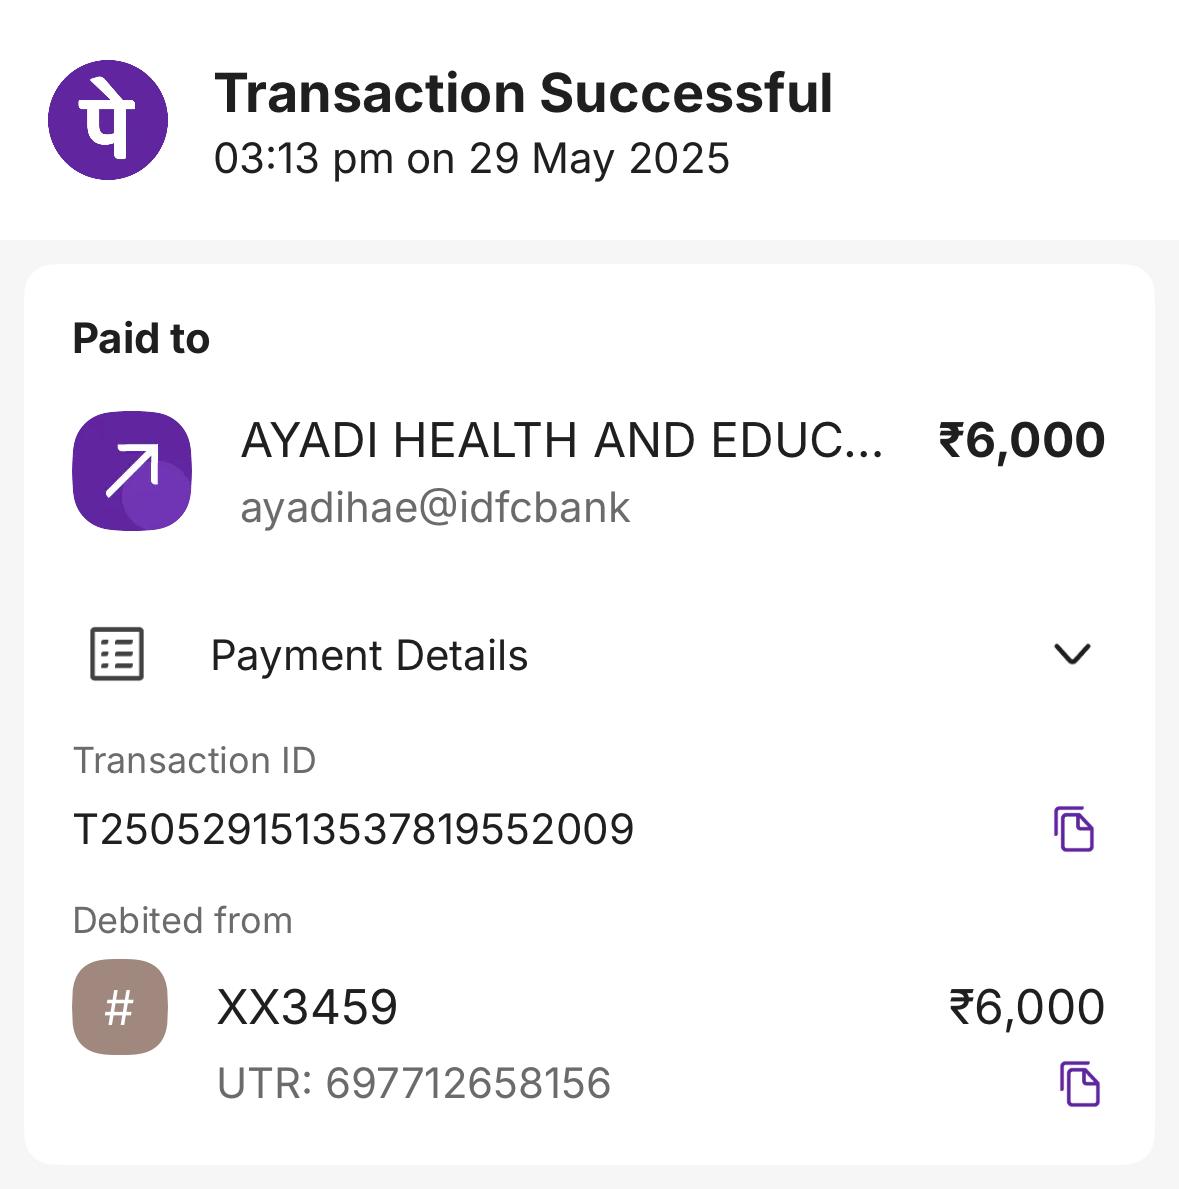Click the transaction date and time

[472, 159]
